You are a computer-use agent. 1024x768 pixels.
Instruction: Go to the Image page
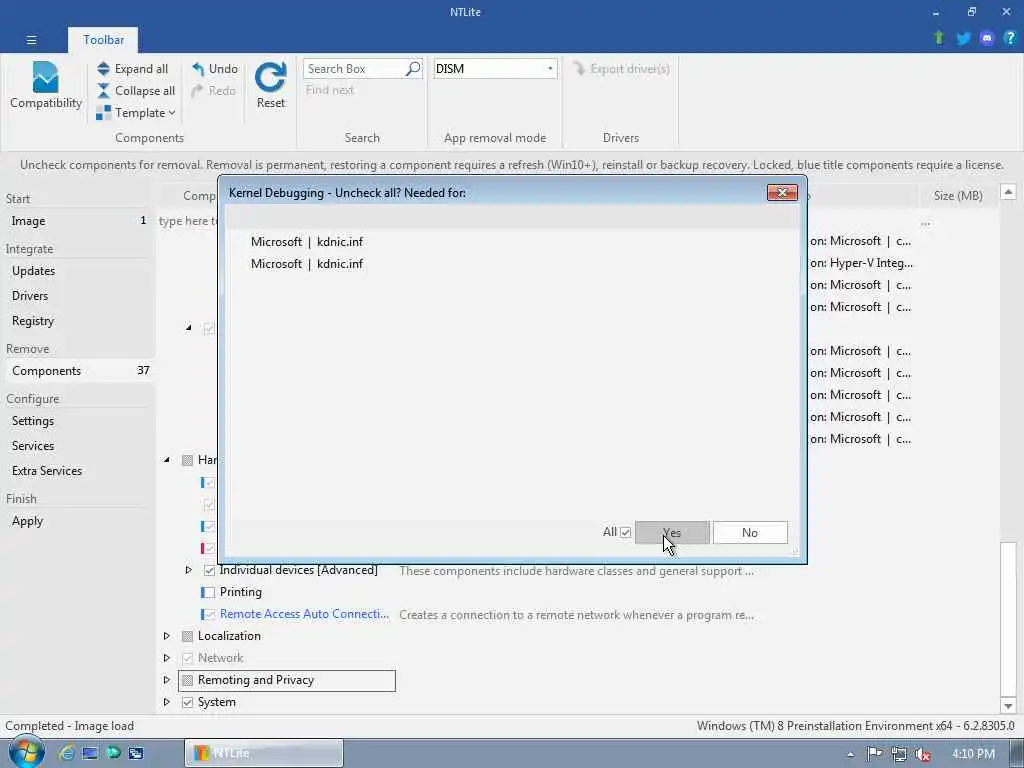78,221
